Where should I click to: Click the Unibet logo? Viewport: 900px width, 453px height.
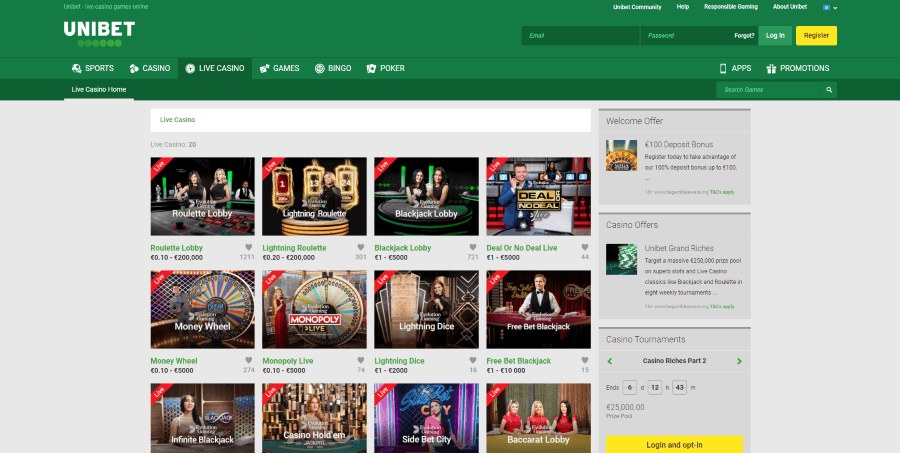[99, 34]
